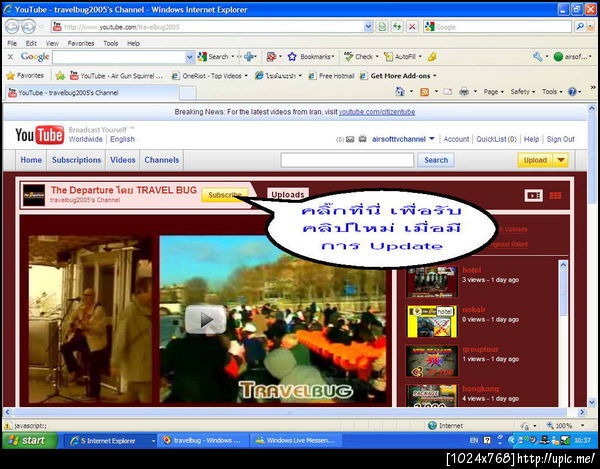The height and width of the screenshot is (469, 600).
Task: Open the Free Hotmail favorites link
Action: (332, 76)
